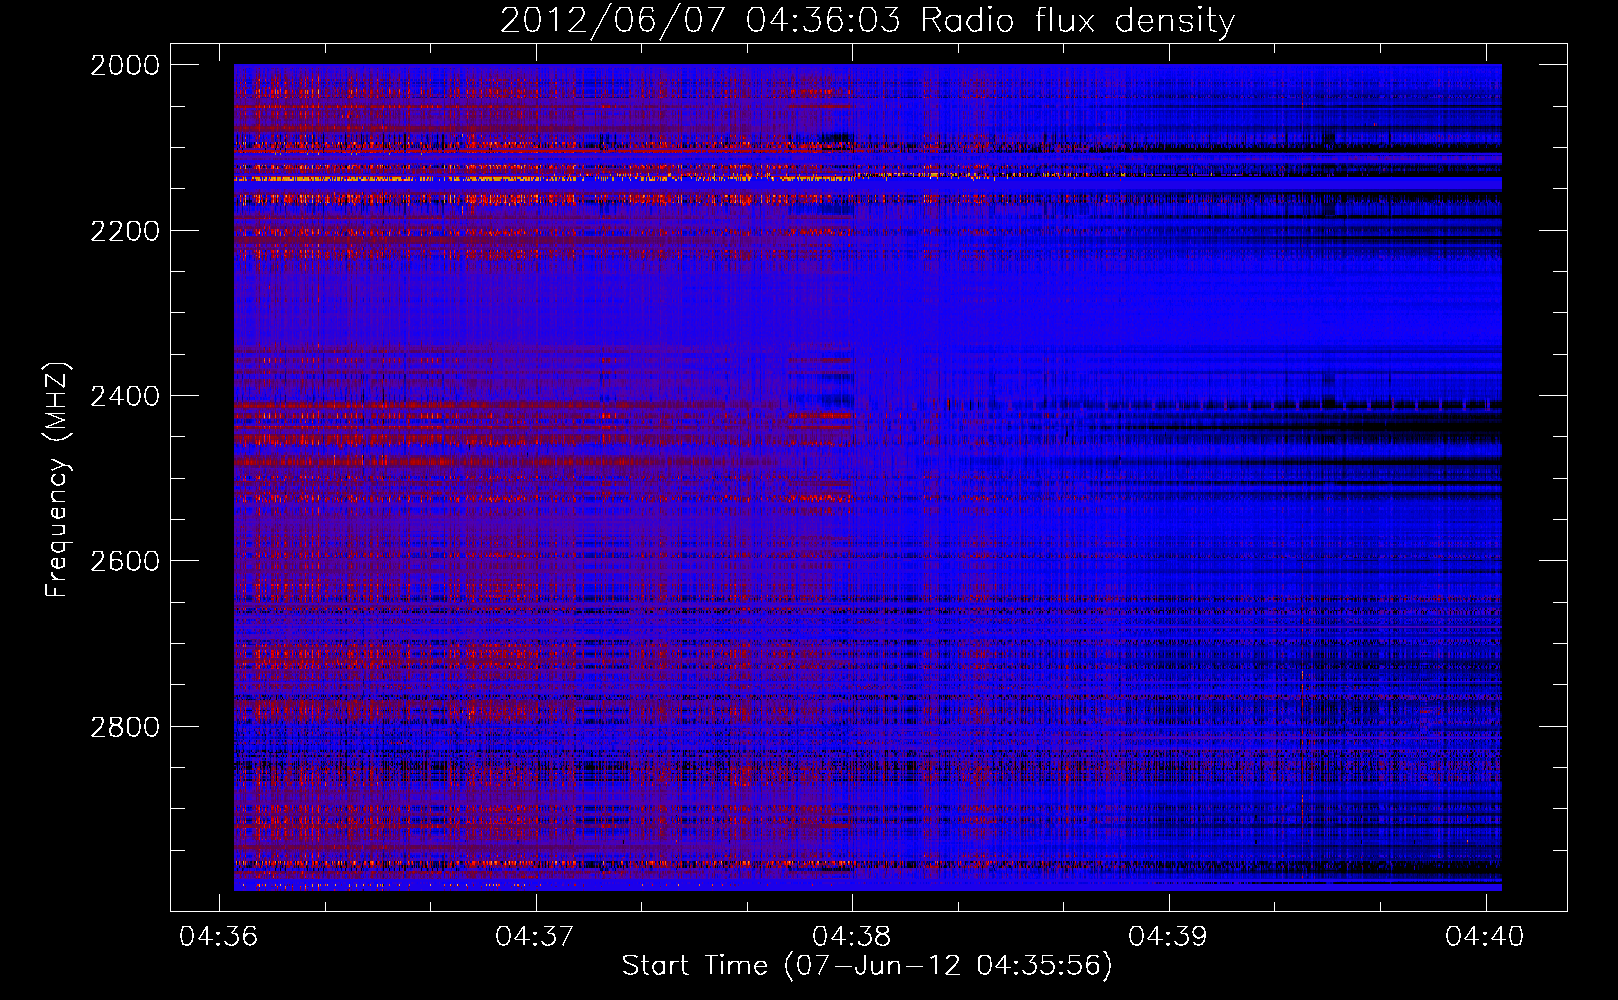Click the 04:37 time axis label
The height and width of the screenshot is (1000, 1618).
535,936
